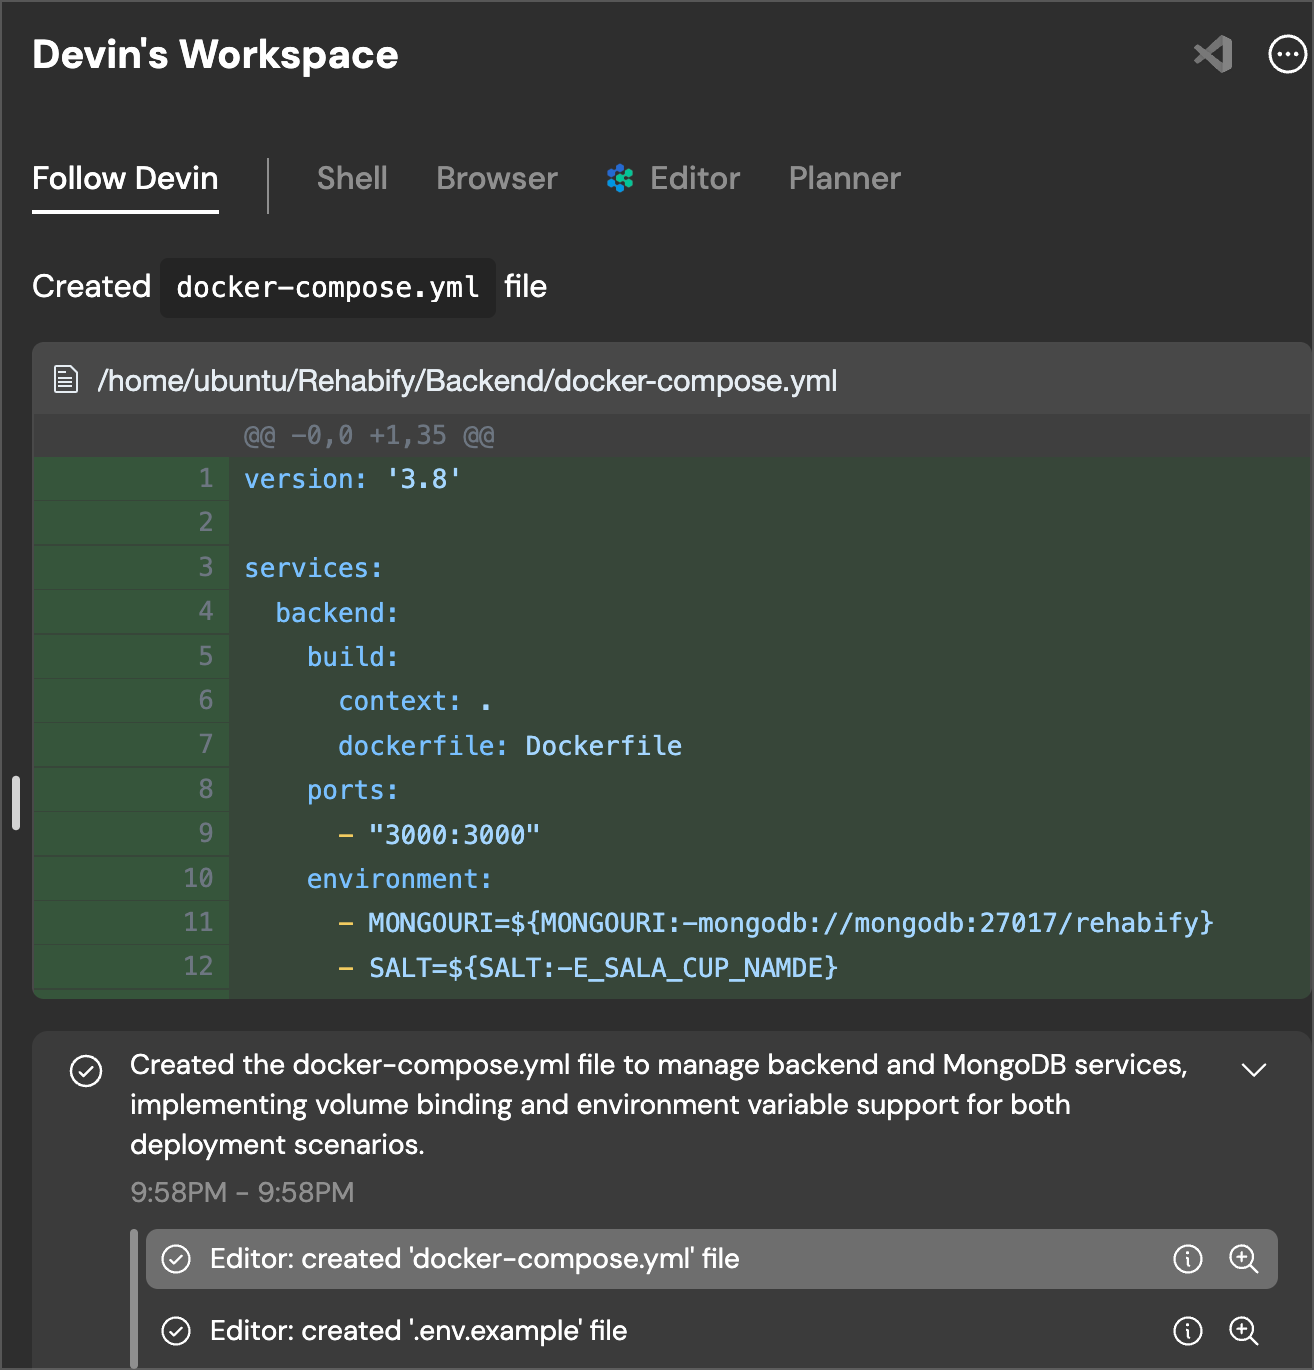Zoom into the docker-compose.yml step
The height and width of the screenshot is (1370, 1314).
1244,1259
